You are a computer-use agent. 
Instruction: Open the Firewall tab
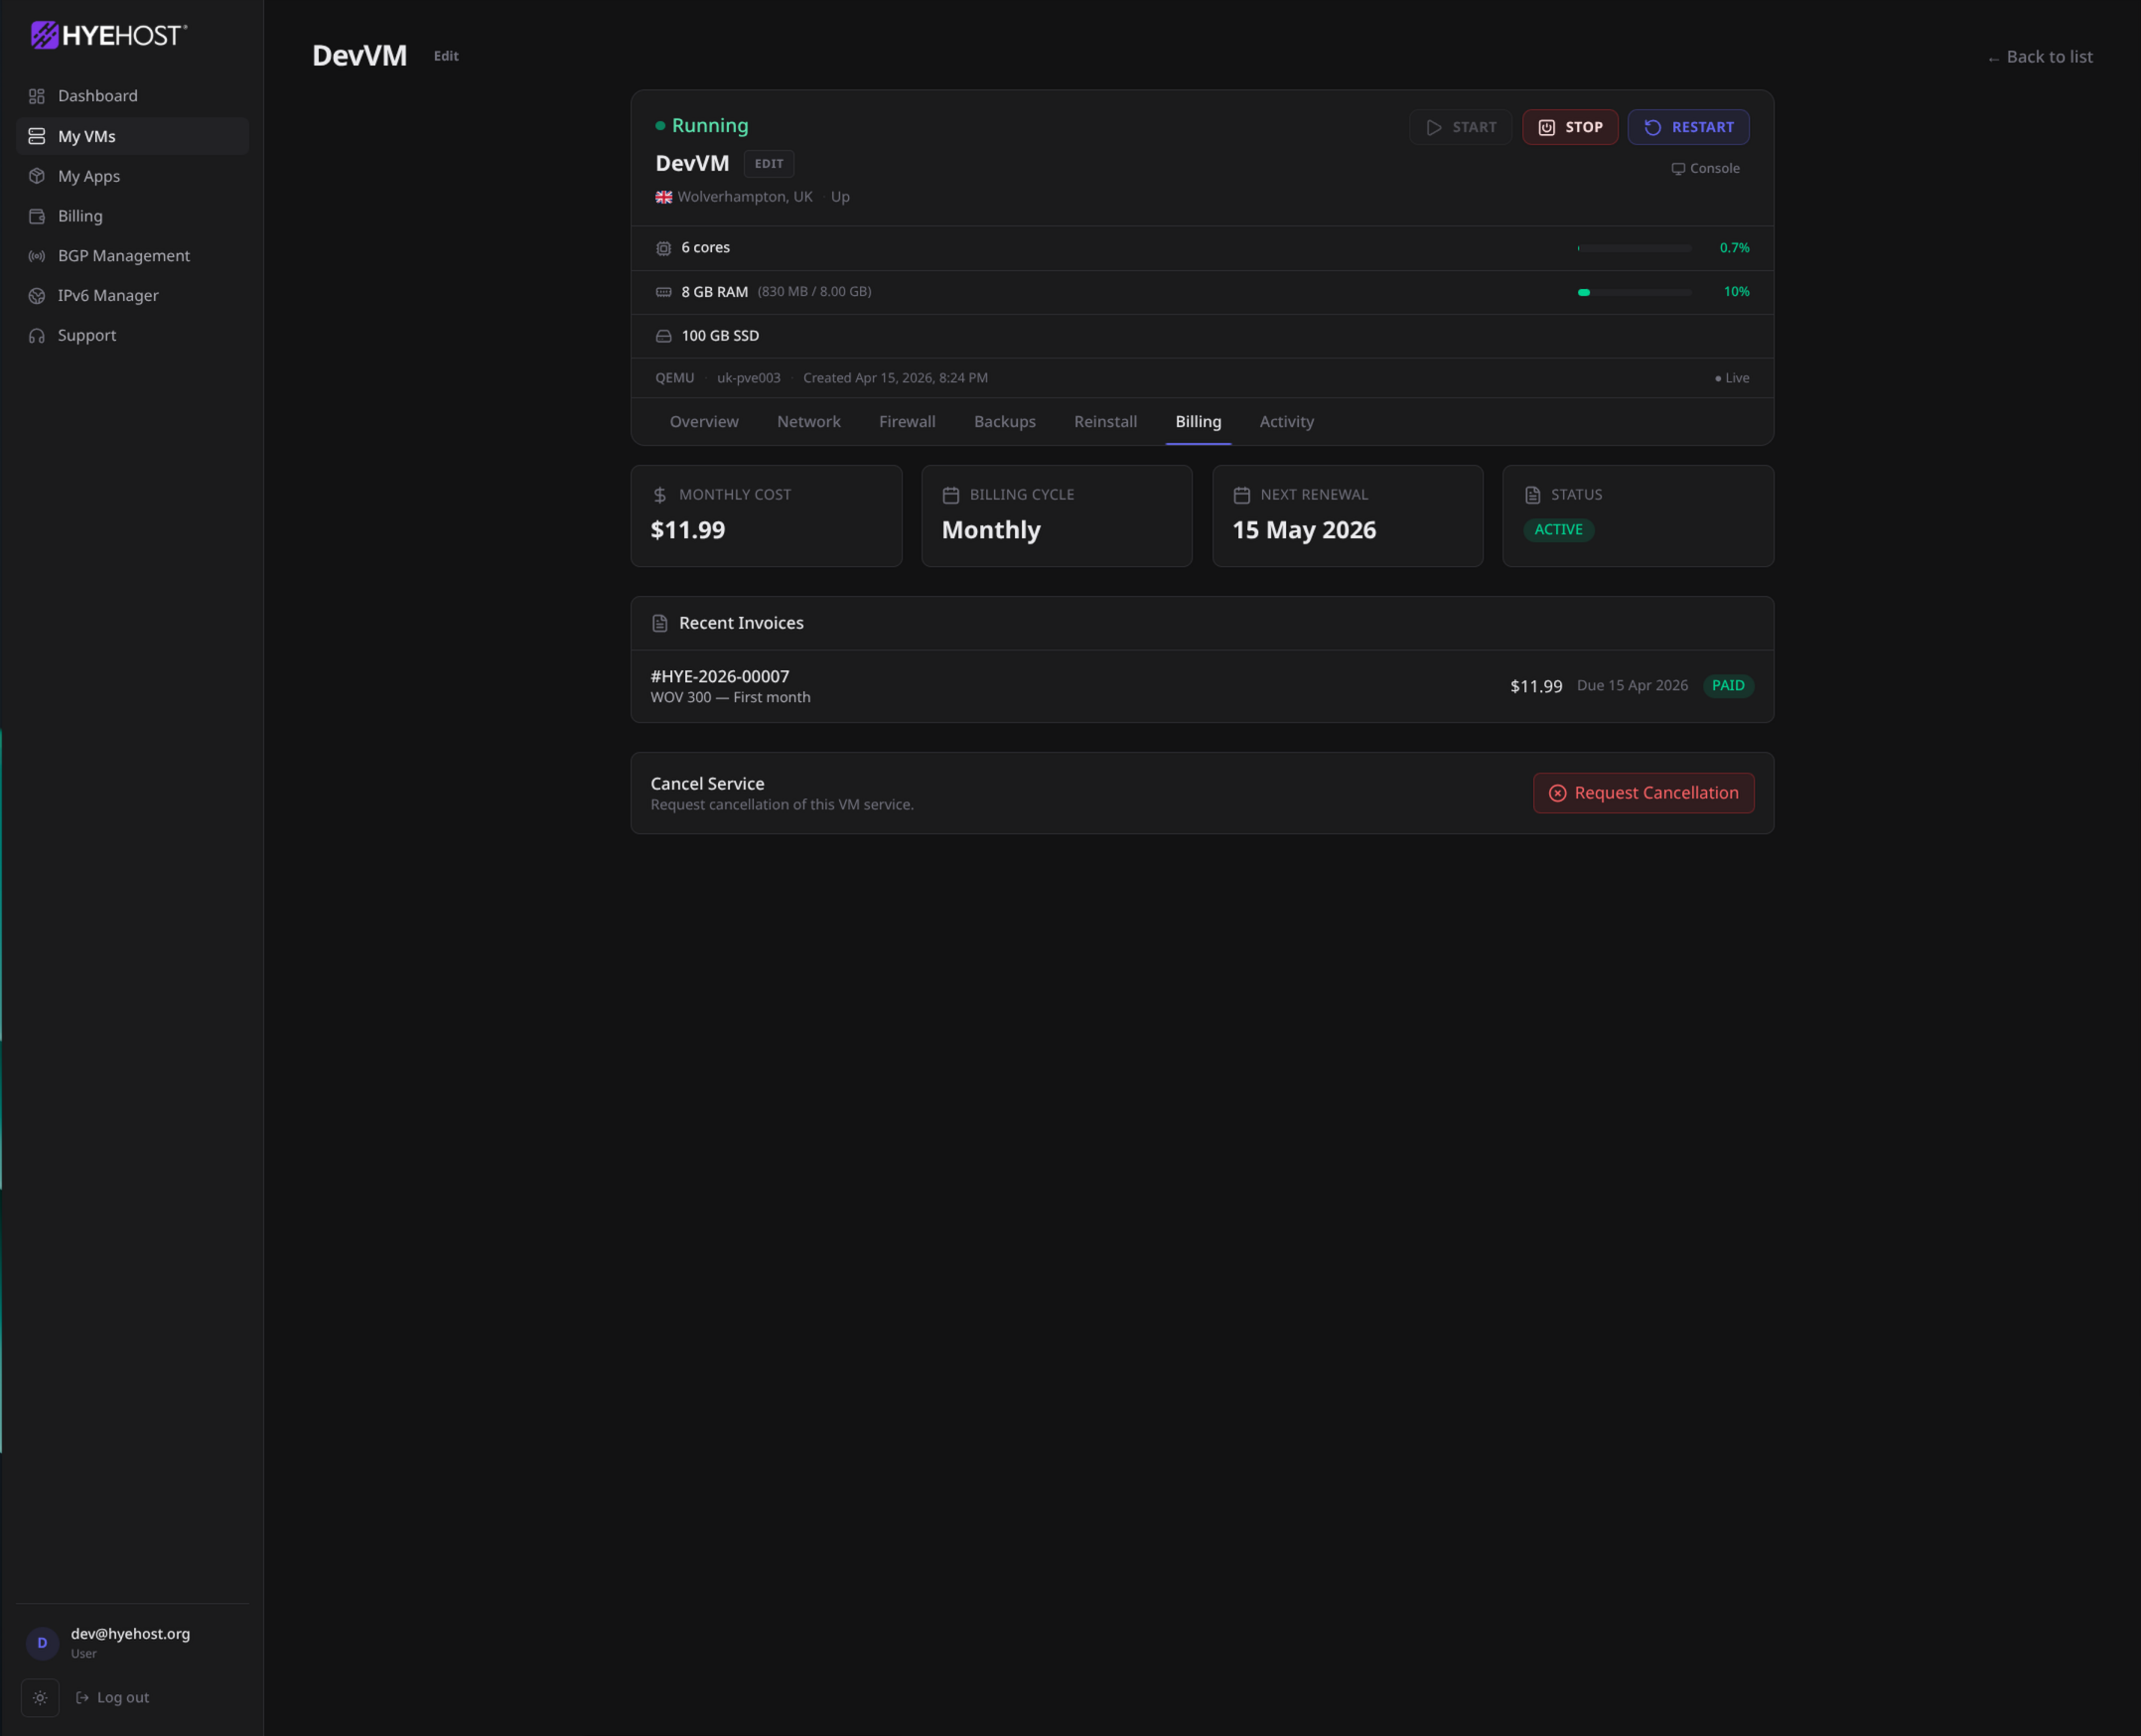pos(907,421)
